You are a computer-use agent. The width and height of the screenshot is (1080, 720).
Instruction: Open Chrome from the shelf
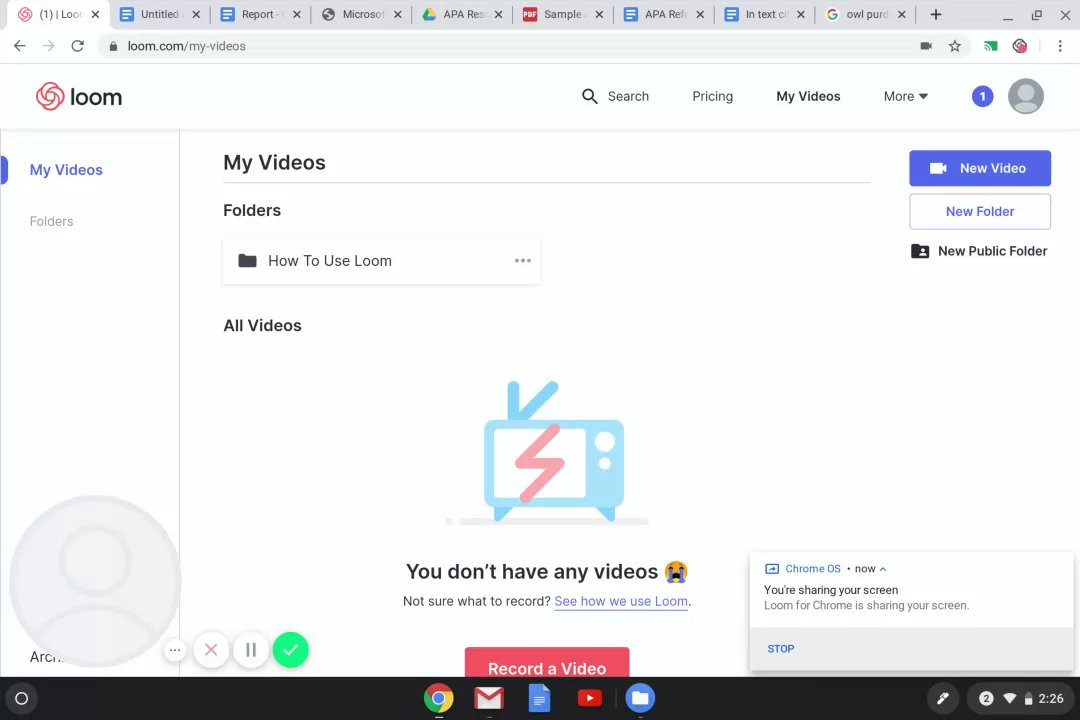click(439, 699)
